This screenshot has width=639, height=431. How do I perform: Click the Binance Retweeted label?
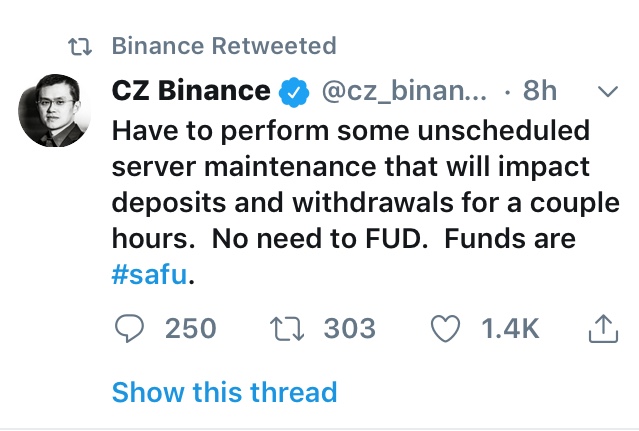224,46
